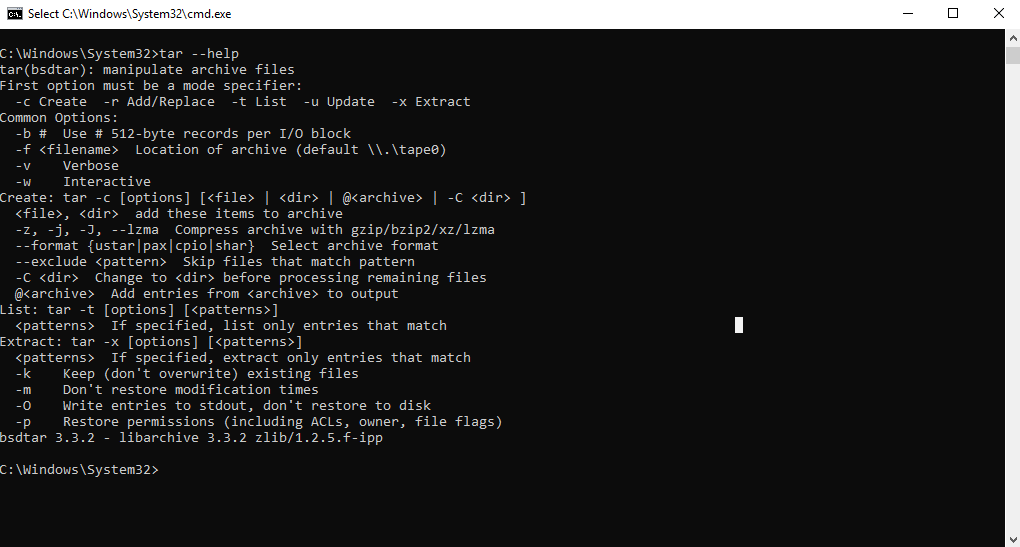Image resolution: width=1020 pixels, height=547 pixels.
Task: Click the word 'Verbose' in the output
Action: (x=91, y=165)
